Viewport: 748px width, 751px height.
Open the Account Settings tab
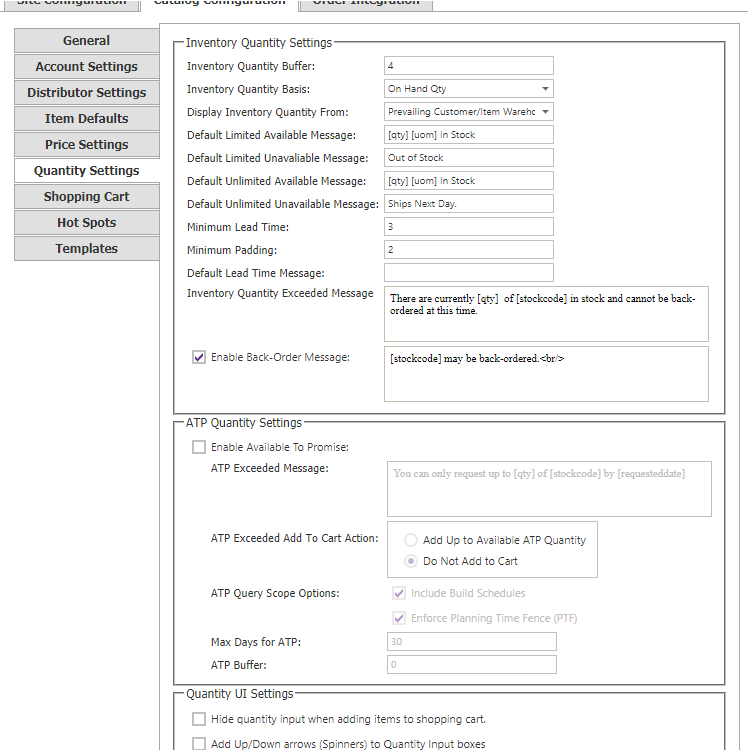click(86, 67)
